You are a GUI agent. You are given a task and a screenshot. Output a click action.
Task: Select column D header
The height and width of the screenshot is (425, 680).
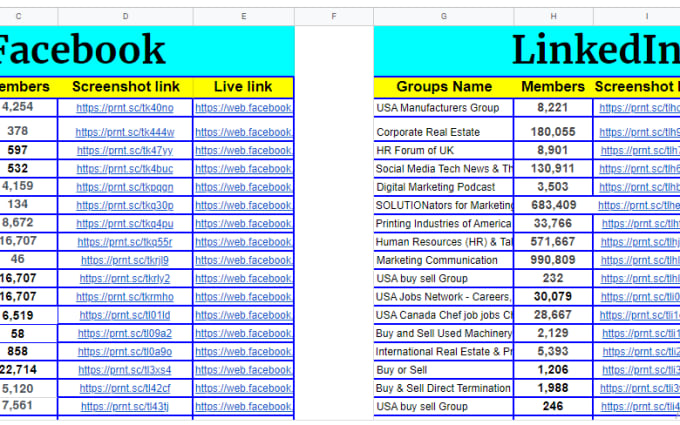(125, 16)
